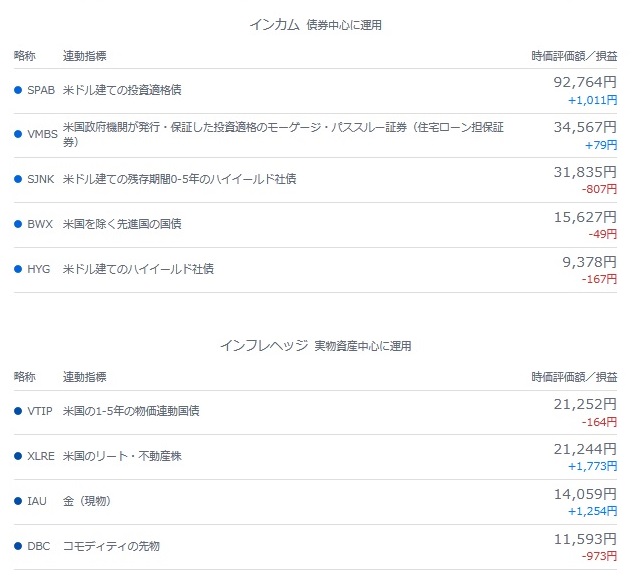Click the blue dot beside BWX
Viewport: 634px width, 584px height.
pyautogui.click(x=18, y=224)
